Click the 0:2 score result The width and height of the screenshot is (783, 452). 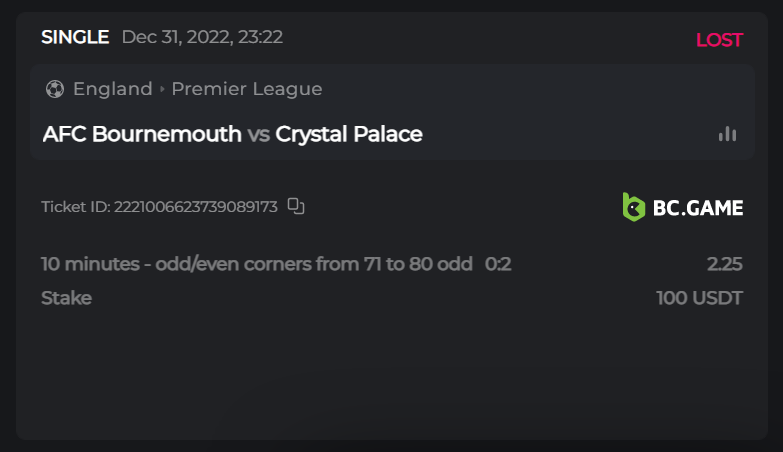point(498,264)
